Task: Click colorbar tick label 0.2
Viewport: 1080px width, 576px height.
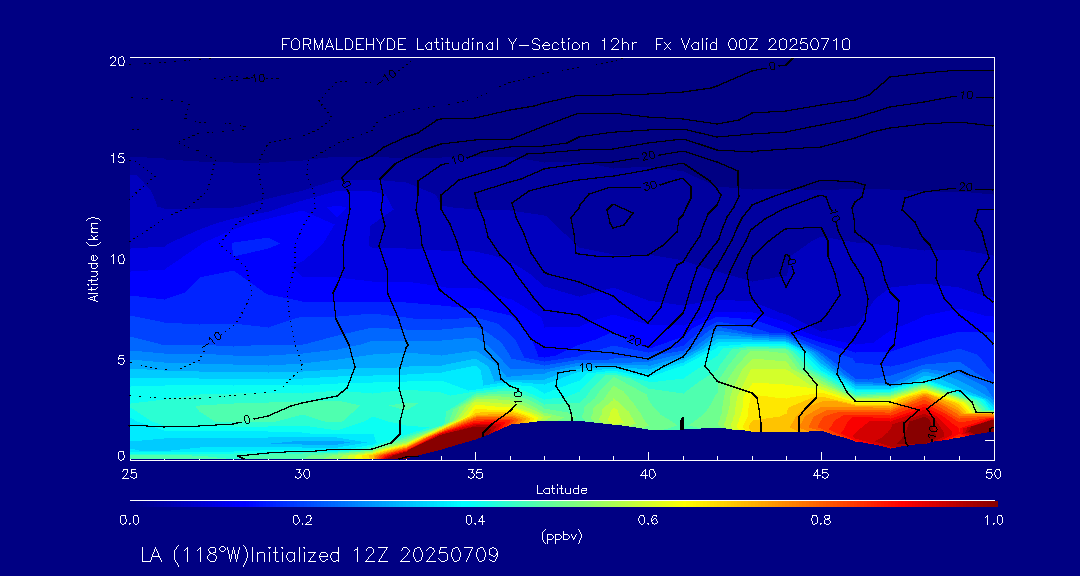Action: [x=302, y=520]
